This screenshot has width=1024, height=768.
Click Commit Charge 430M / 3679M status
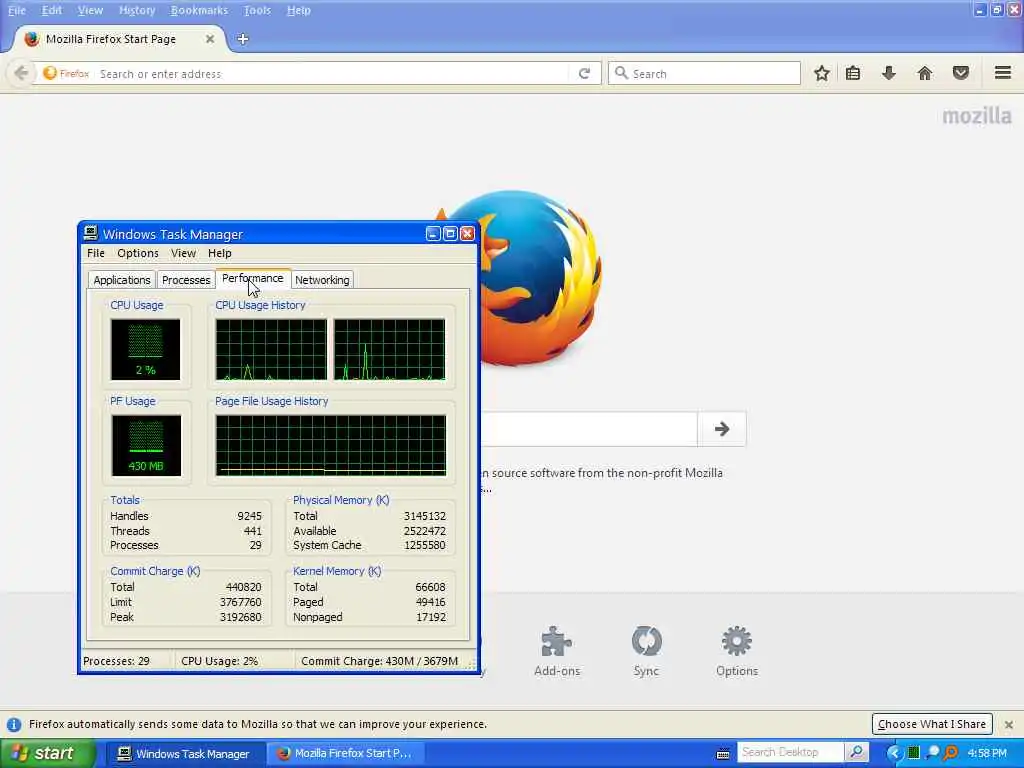click(379, 661)
